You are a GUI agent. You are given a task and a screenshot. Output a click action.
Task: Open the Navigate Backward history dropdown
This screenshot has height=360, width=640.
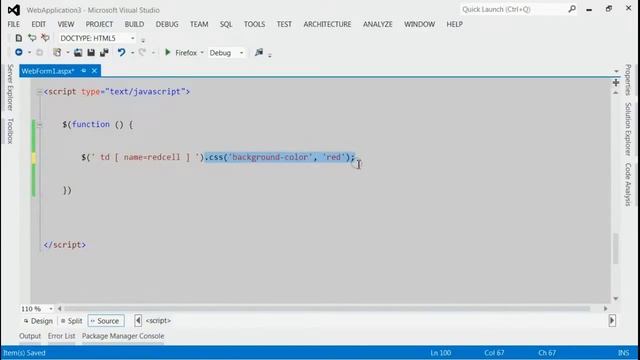29,53
